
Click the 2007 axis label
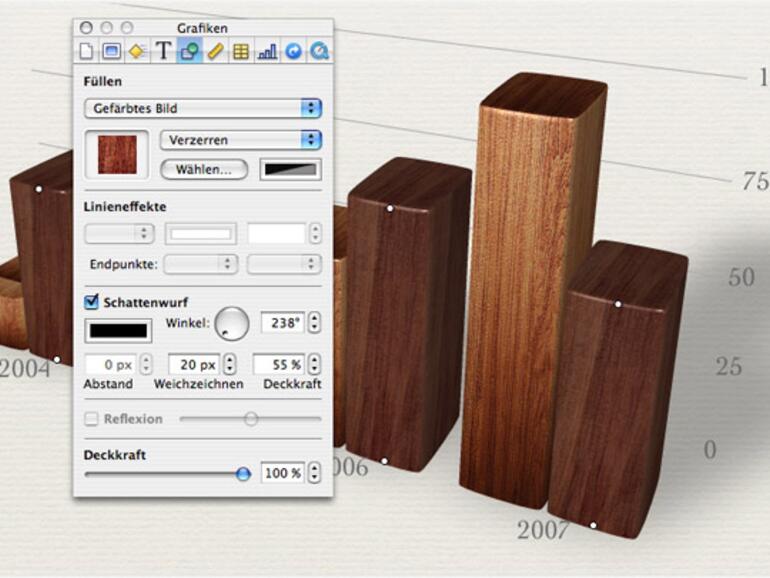pos(543,530)
